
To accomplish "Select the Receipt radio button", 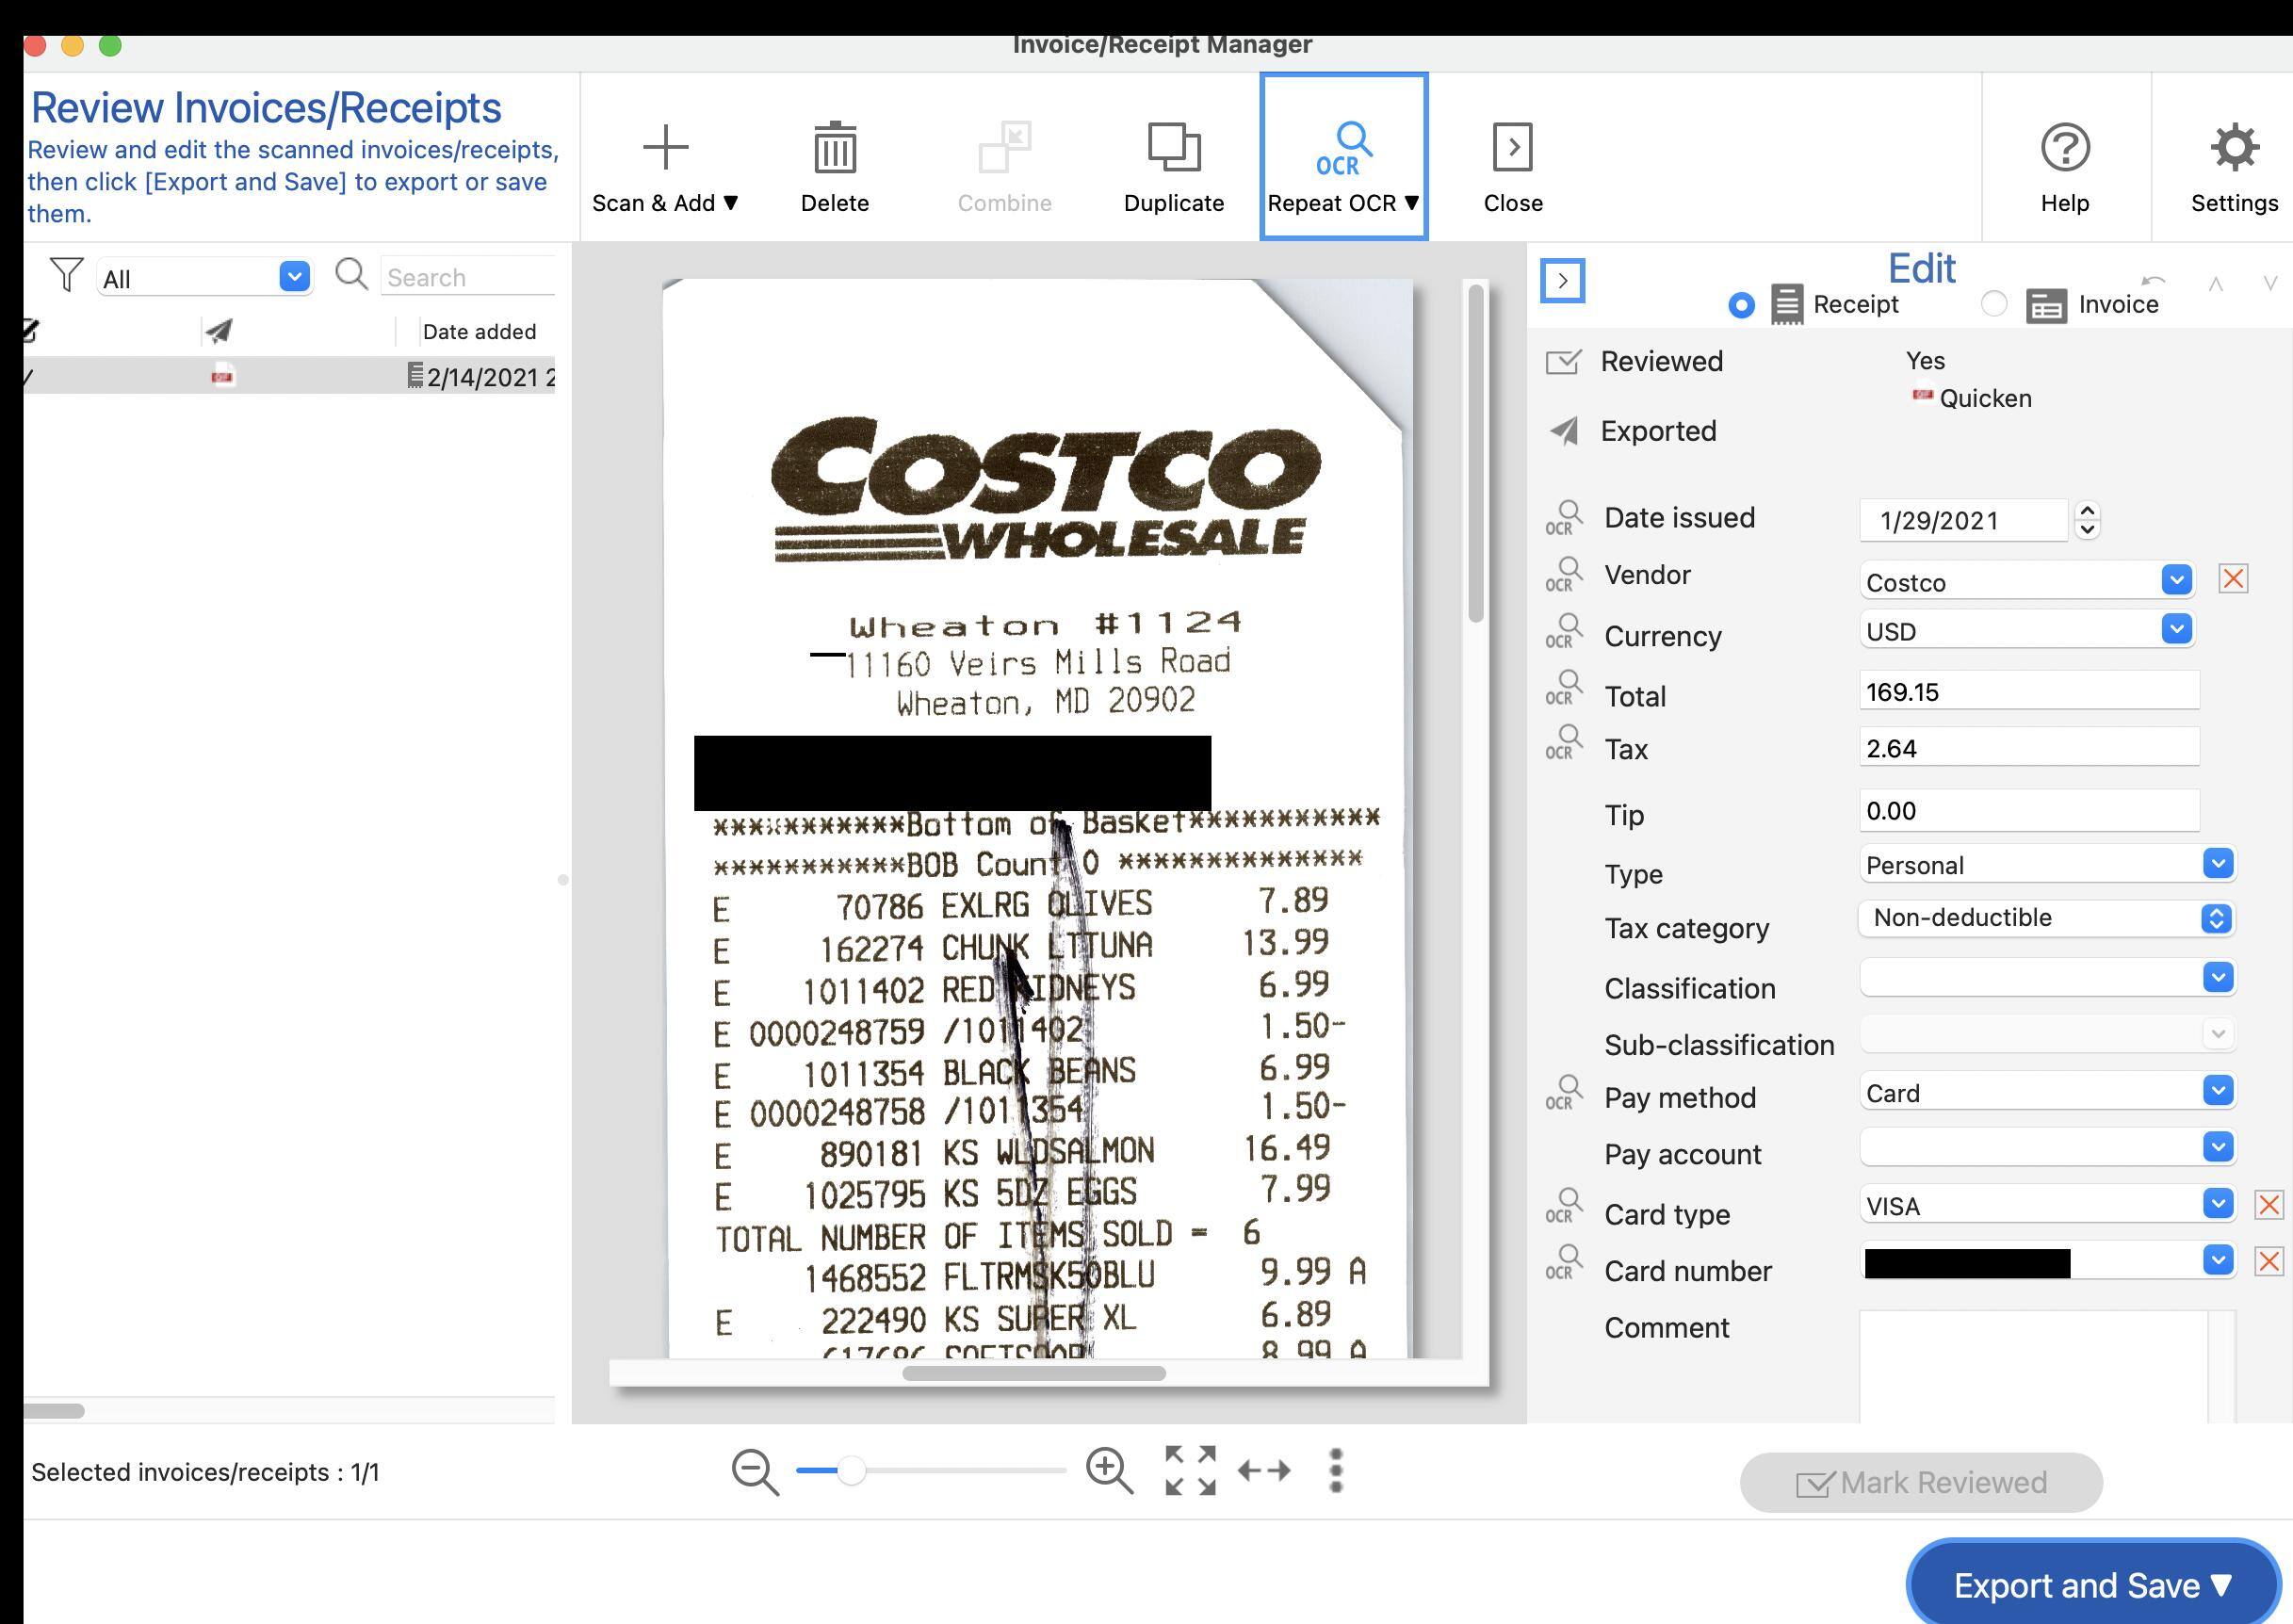I will coord(1741,305).
